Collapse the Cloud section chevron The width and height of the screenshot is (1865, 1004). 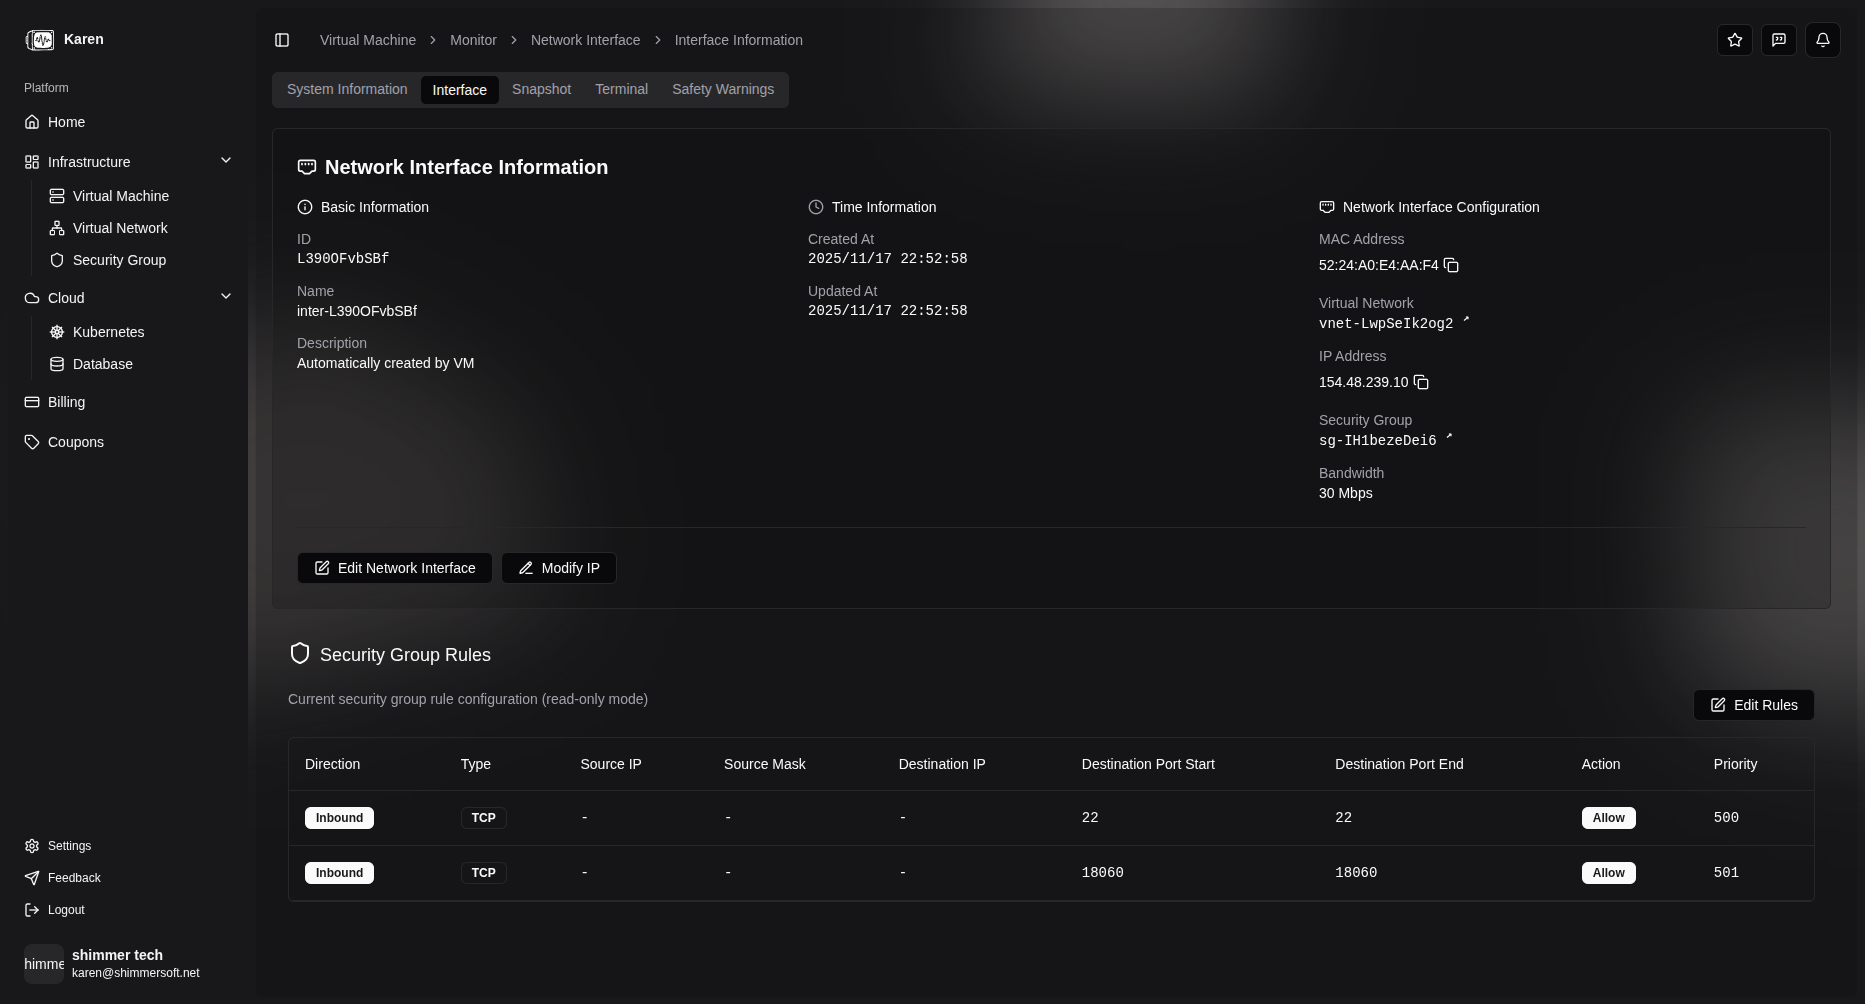[226, 296]
